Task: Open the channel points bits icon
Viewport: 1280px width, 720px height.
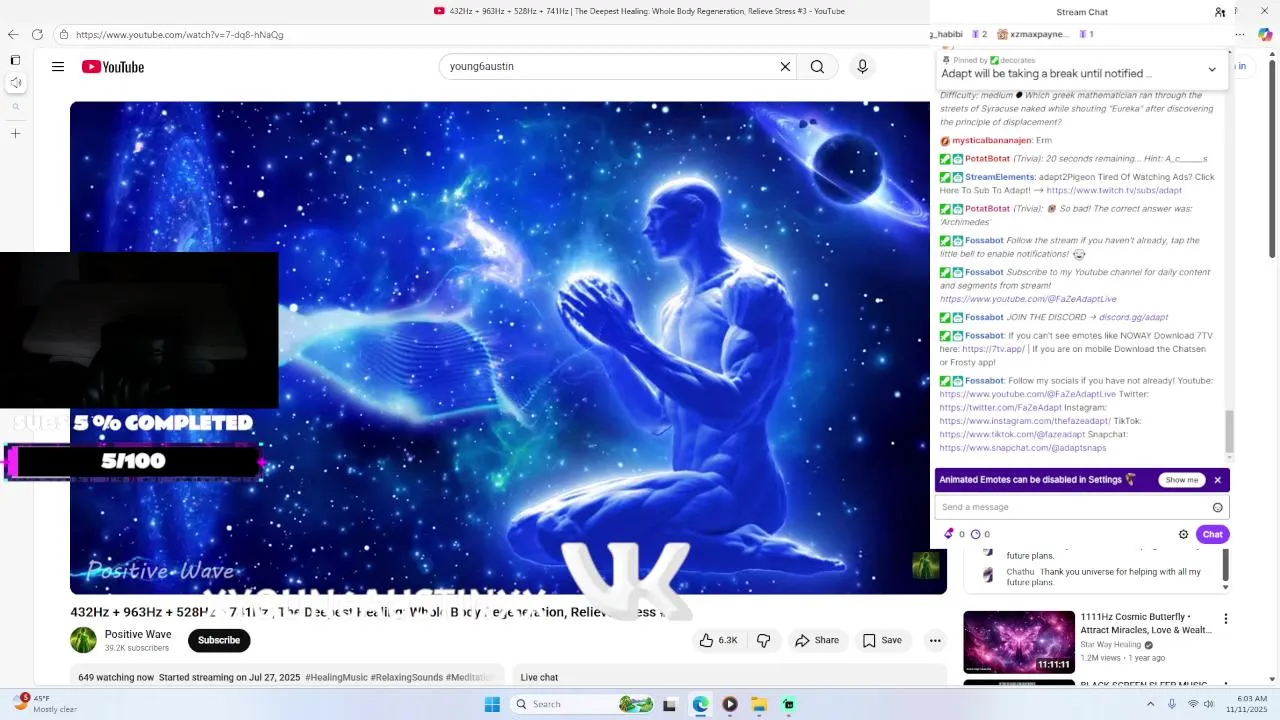Action: click(x=949, y=534)
